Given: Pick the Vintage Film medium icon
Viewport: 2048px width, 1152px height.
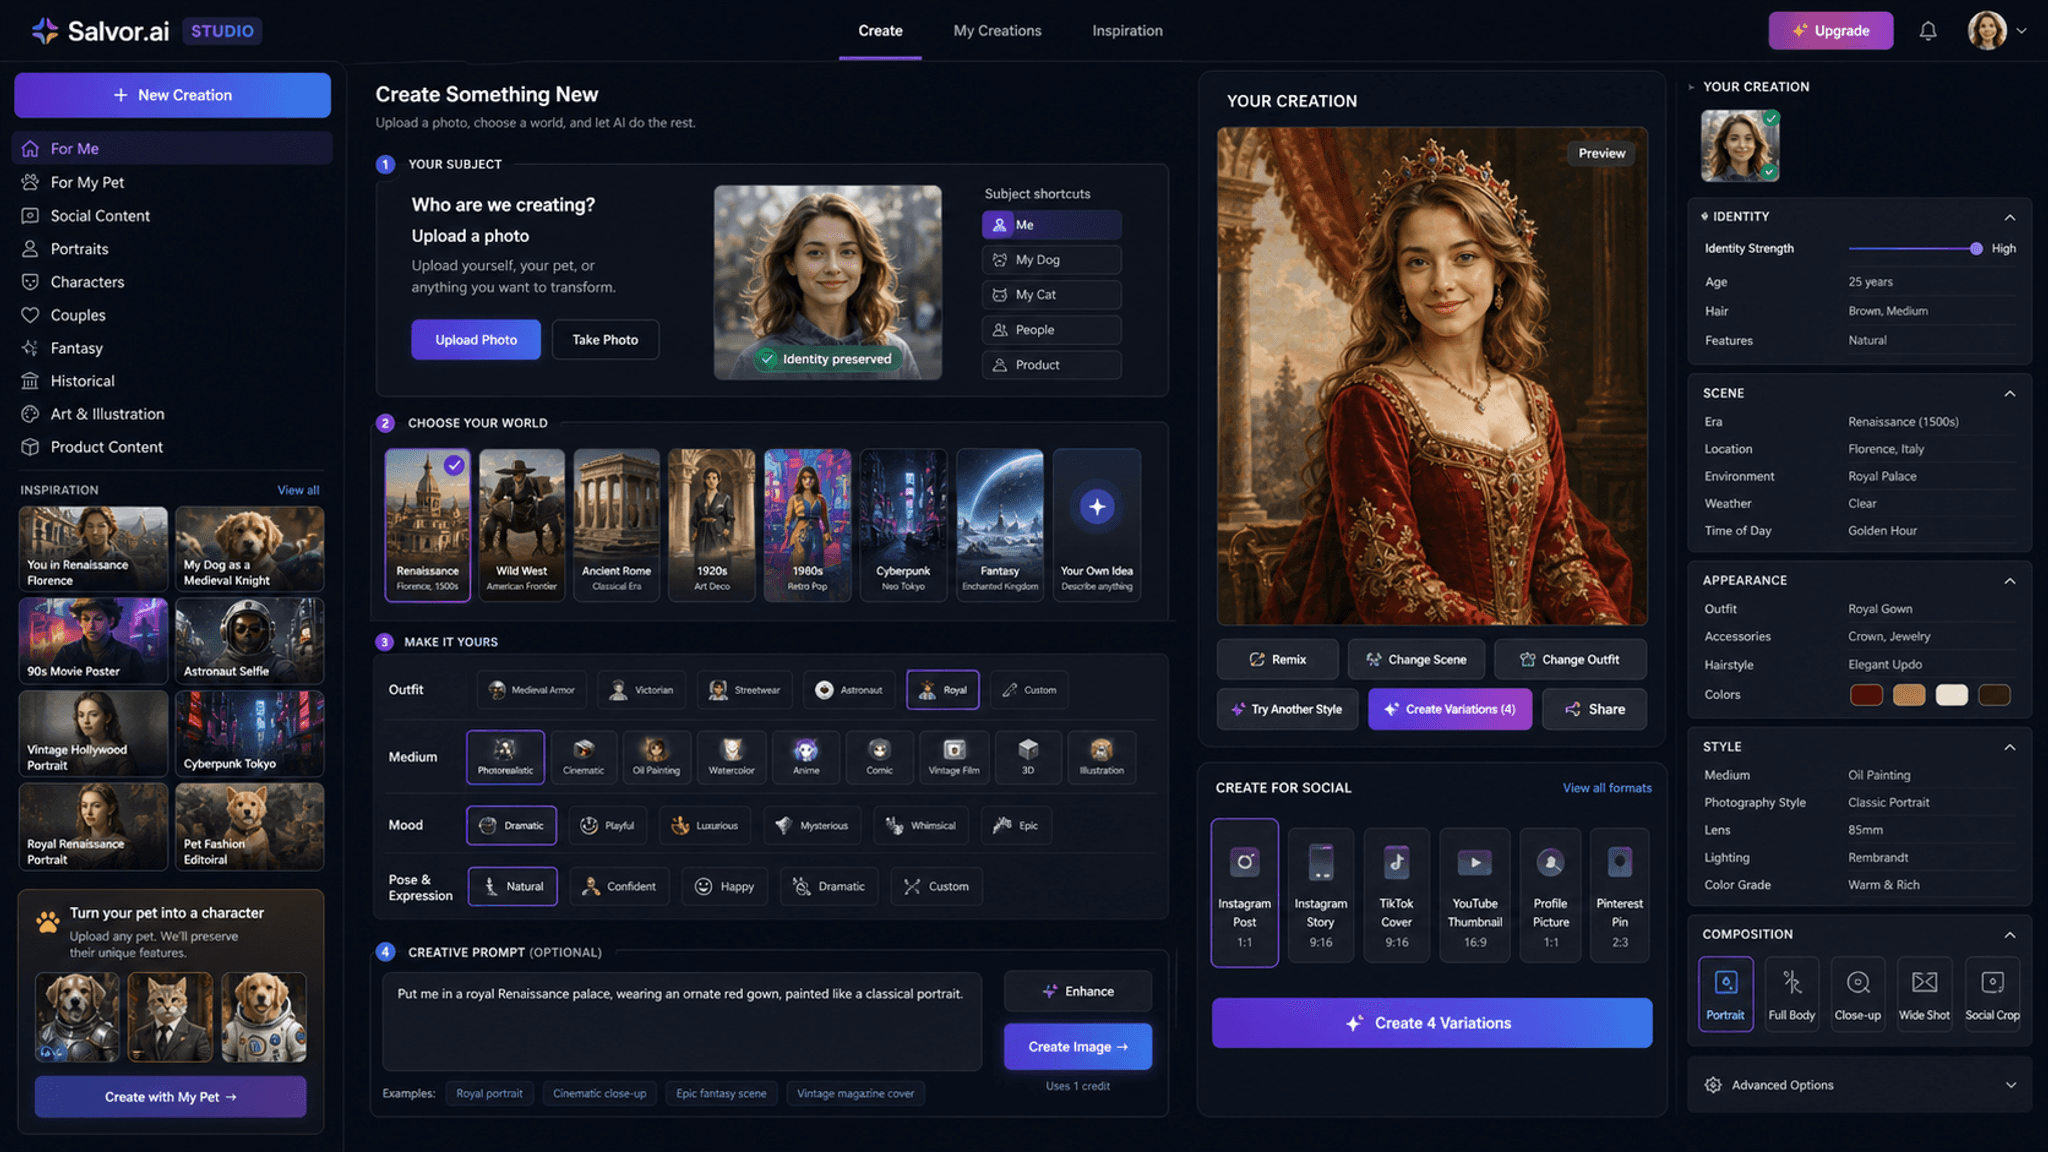Looking at the screenshot, I should pos(954,749).
